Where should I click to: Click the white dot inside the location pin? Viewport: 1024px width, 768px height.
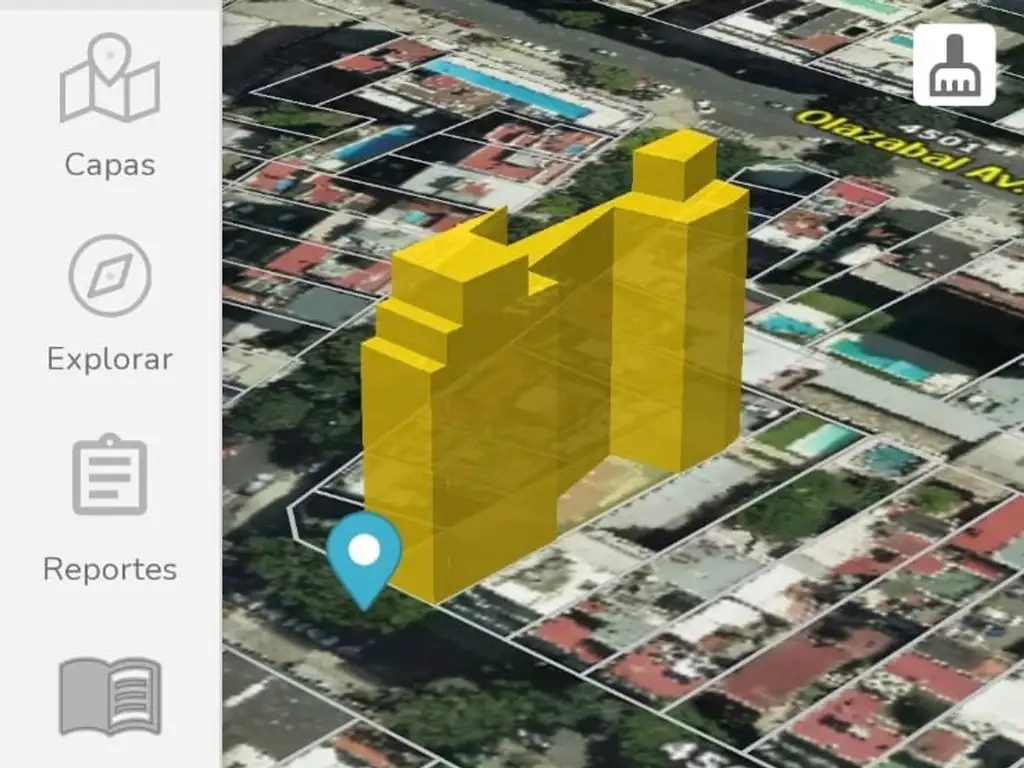[x=364, y=549]
